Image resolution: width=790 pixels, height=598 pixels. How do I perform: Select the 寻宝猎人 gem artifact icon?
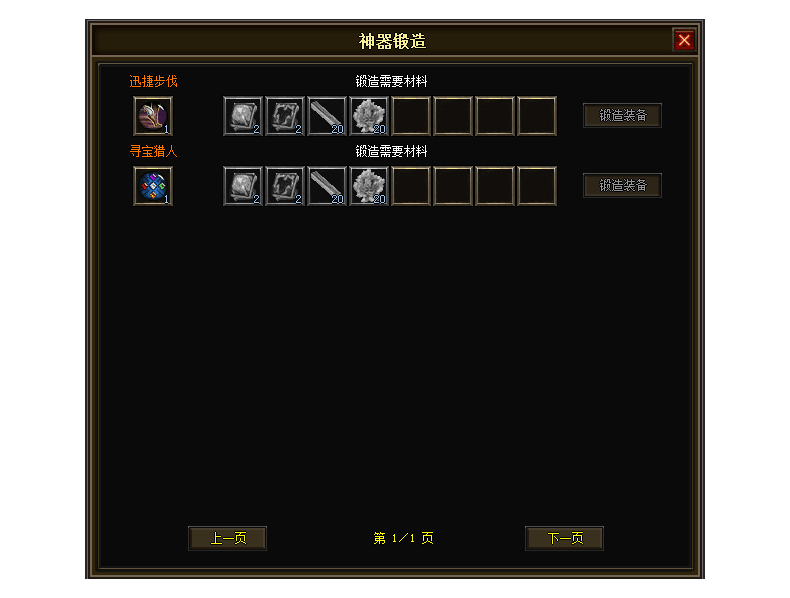point(153,186)
